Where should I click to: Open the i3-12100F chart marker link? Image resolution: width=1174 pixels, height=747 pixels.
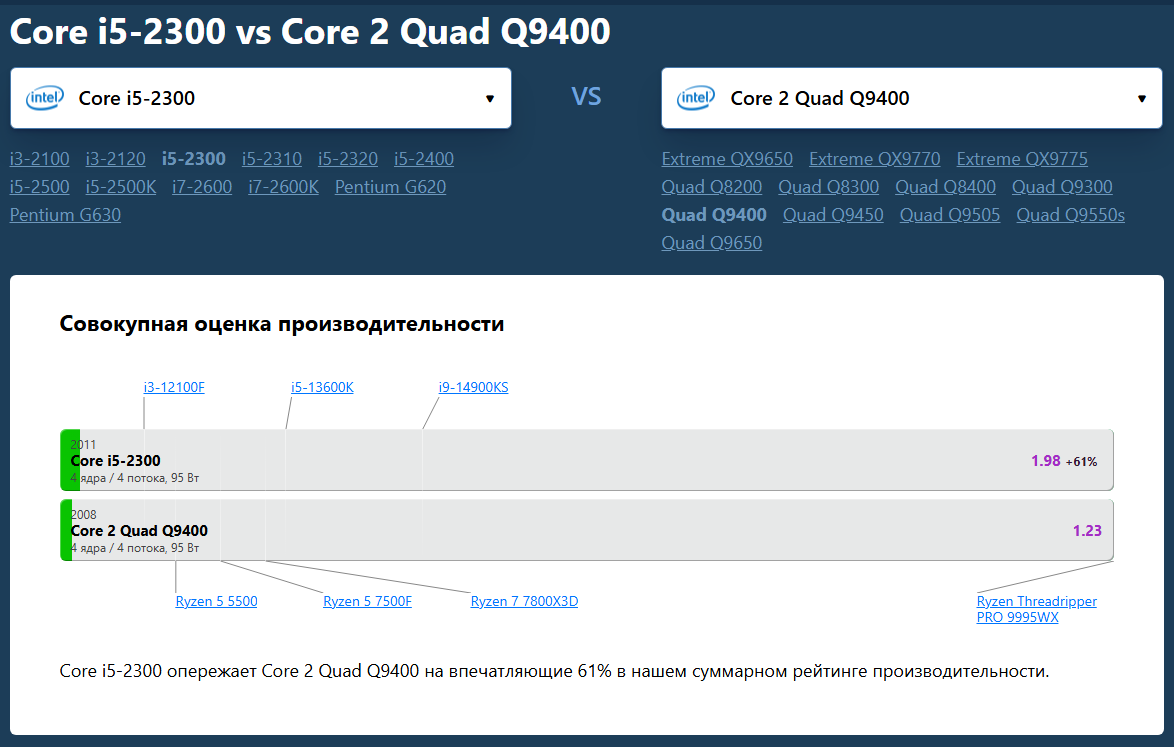(x=174, y=387)
